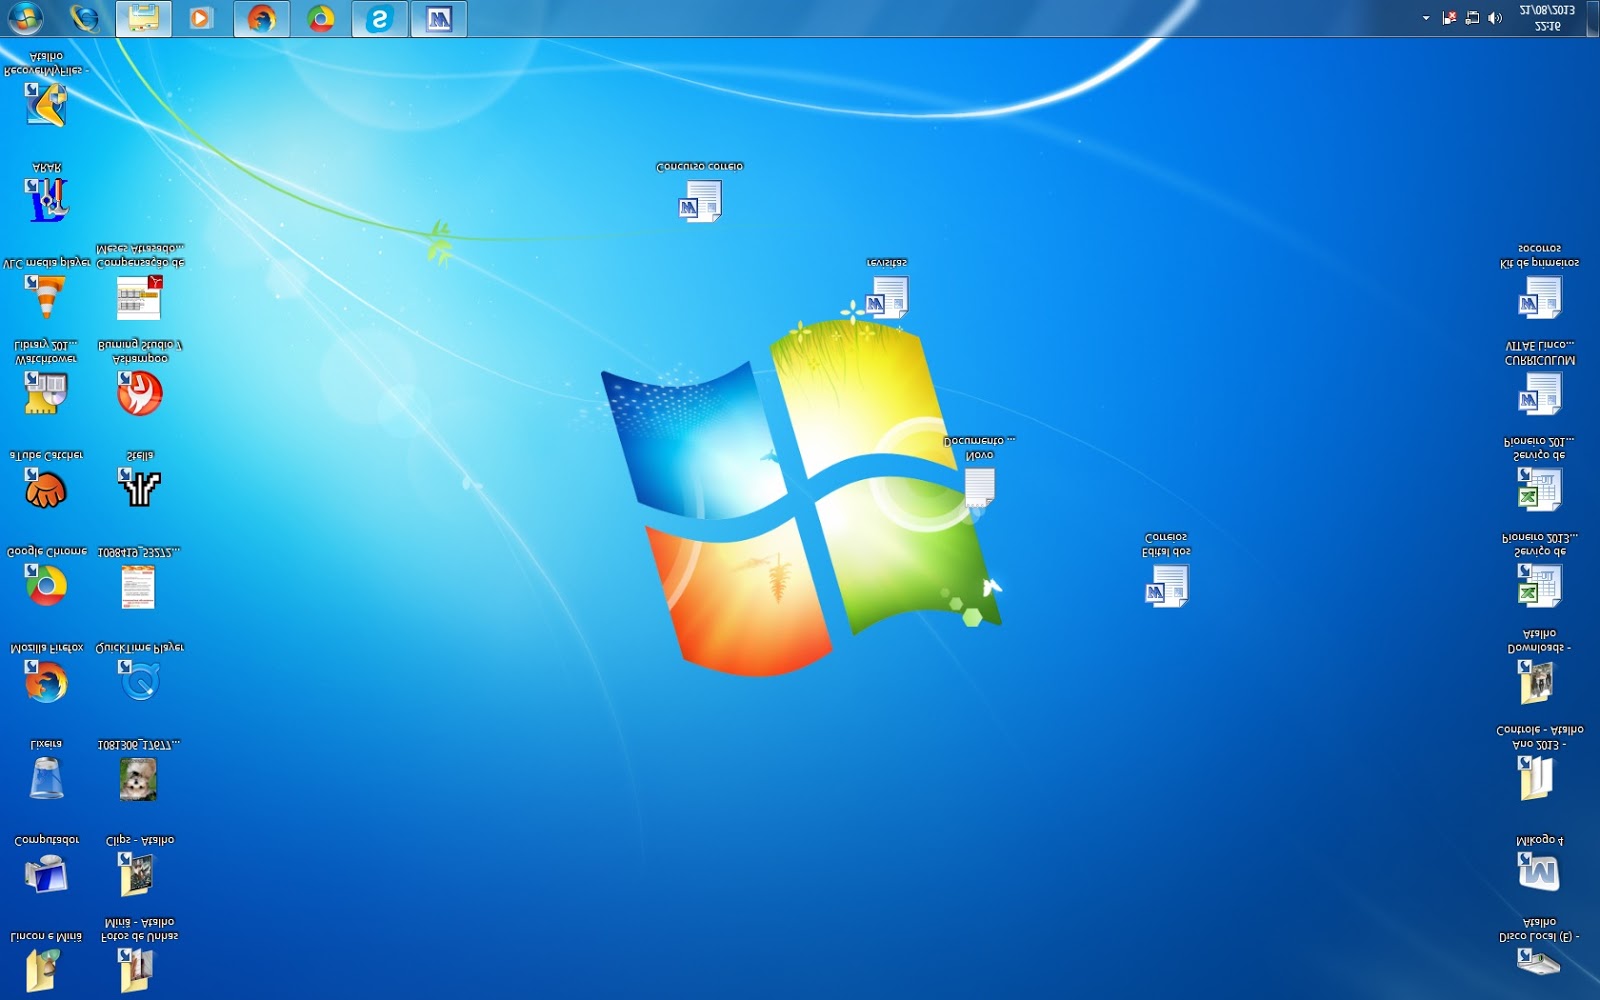Select the RecoverMyFiles shortcut icon
Image resolution: width=1600 pixels, height=1000 pixels.
coord(46,104)
